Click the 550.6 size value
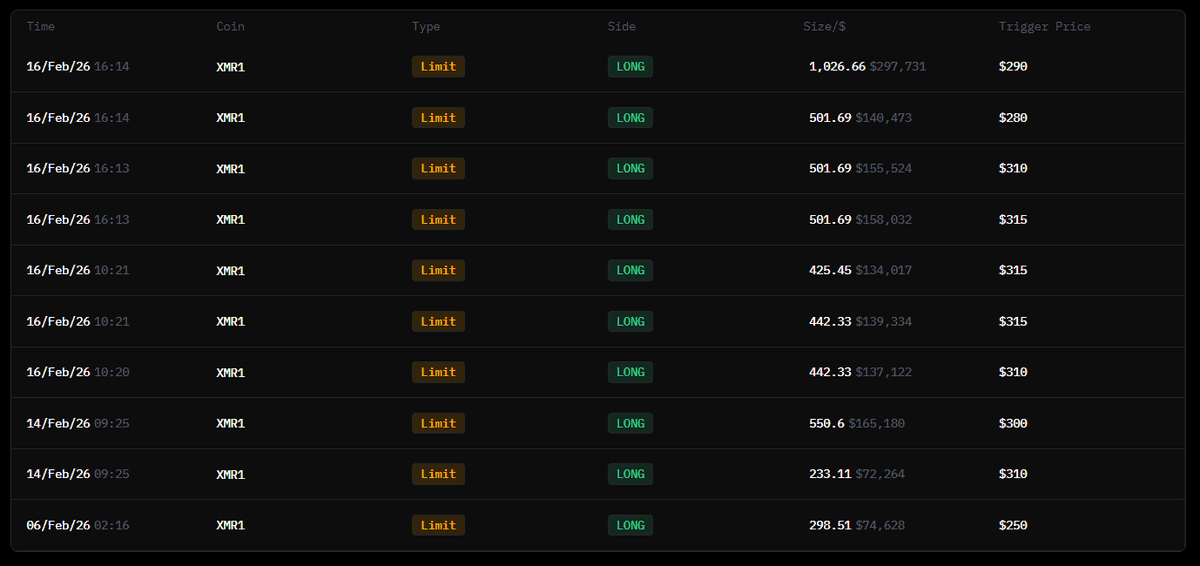The height and width of the screenshot is (566, 1200). [826, 423]
